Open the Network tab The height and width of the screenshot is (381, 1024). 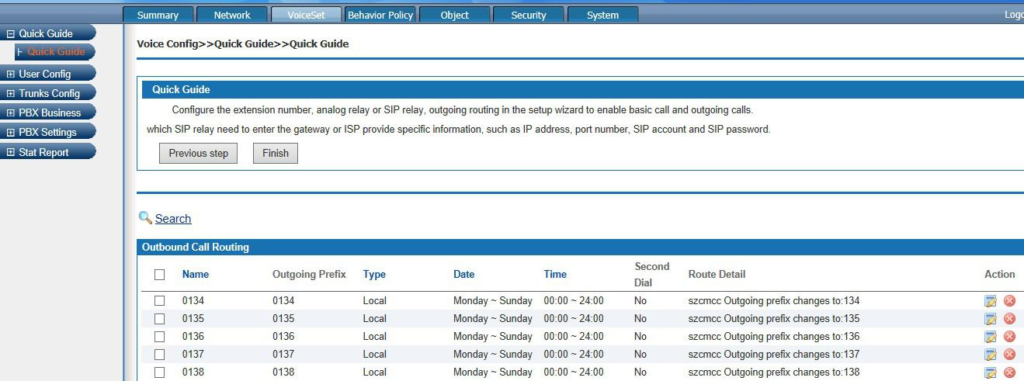coord(232,15)
